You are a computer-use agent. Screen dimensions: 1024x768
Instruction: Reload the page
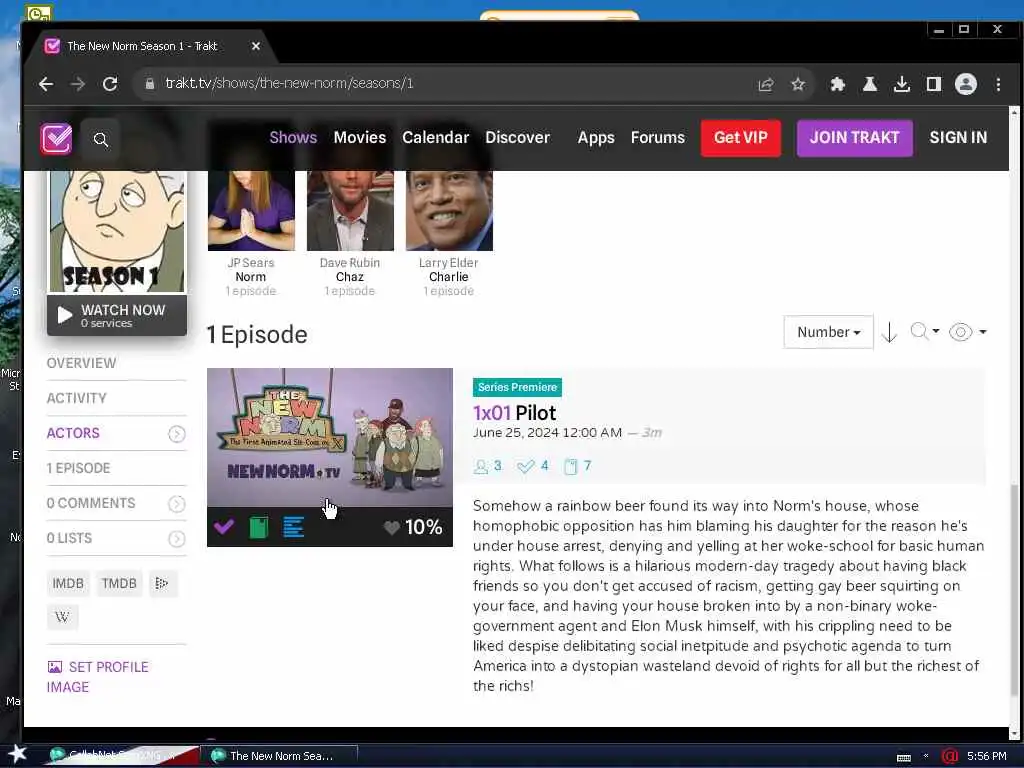point(110,84)
